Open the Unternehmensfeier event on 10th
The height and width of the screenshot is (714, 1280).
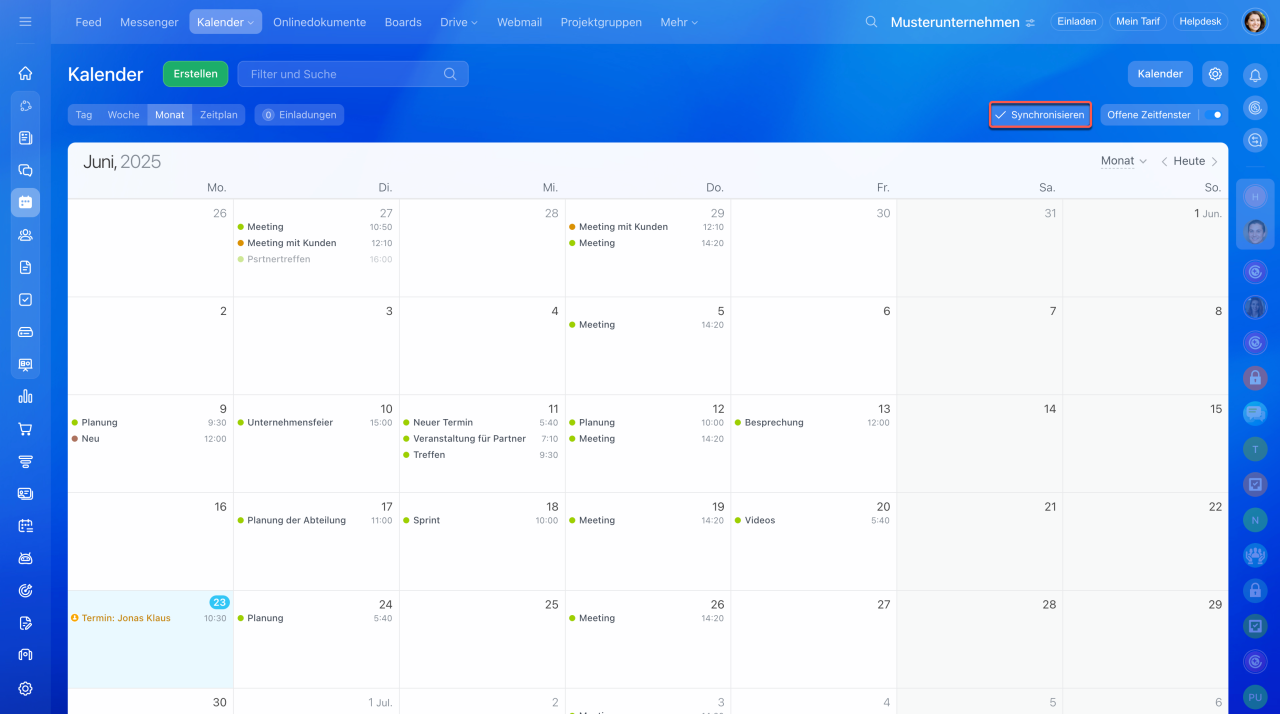tap(316, 423)
